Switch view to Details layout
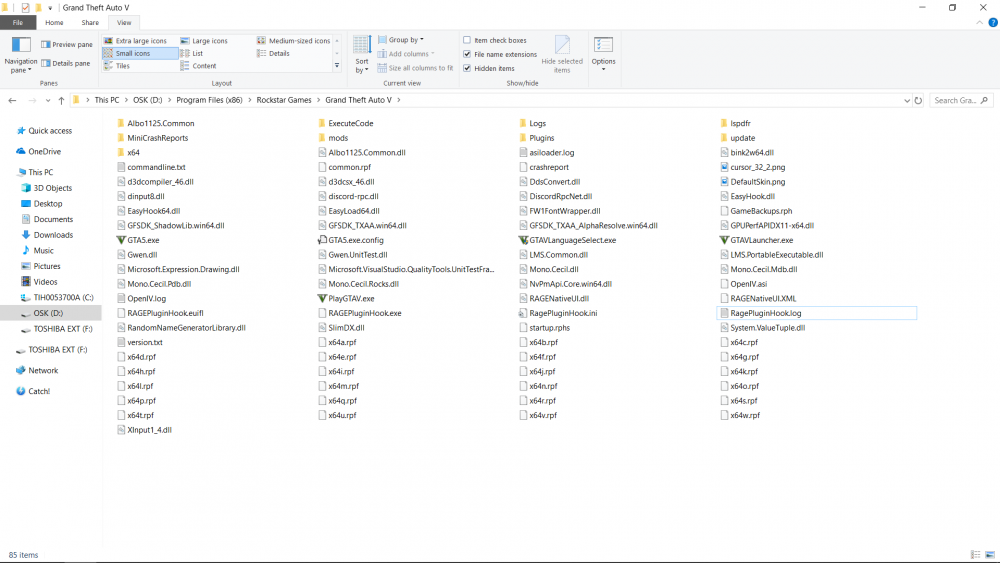 coord(273,54)
